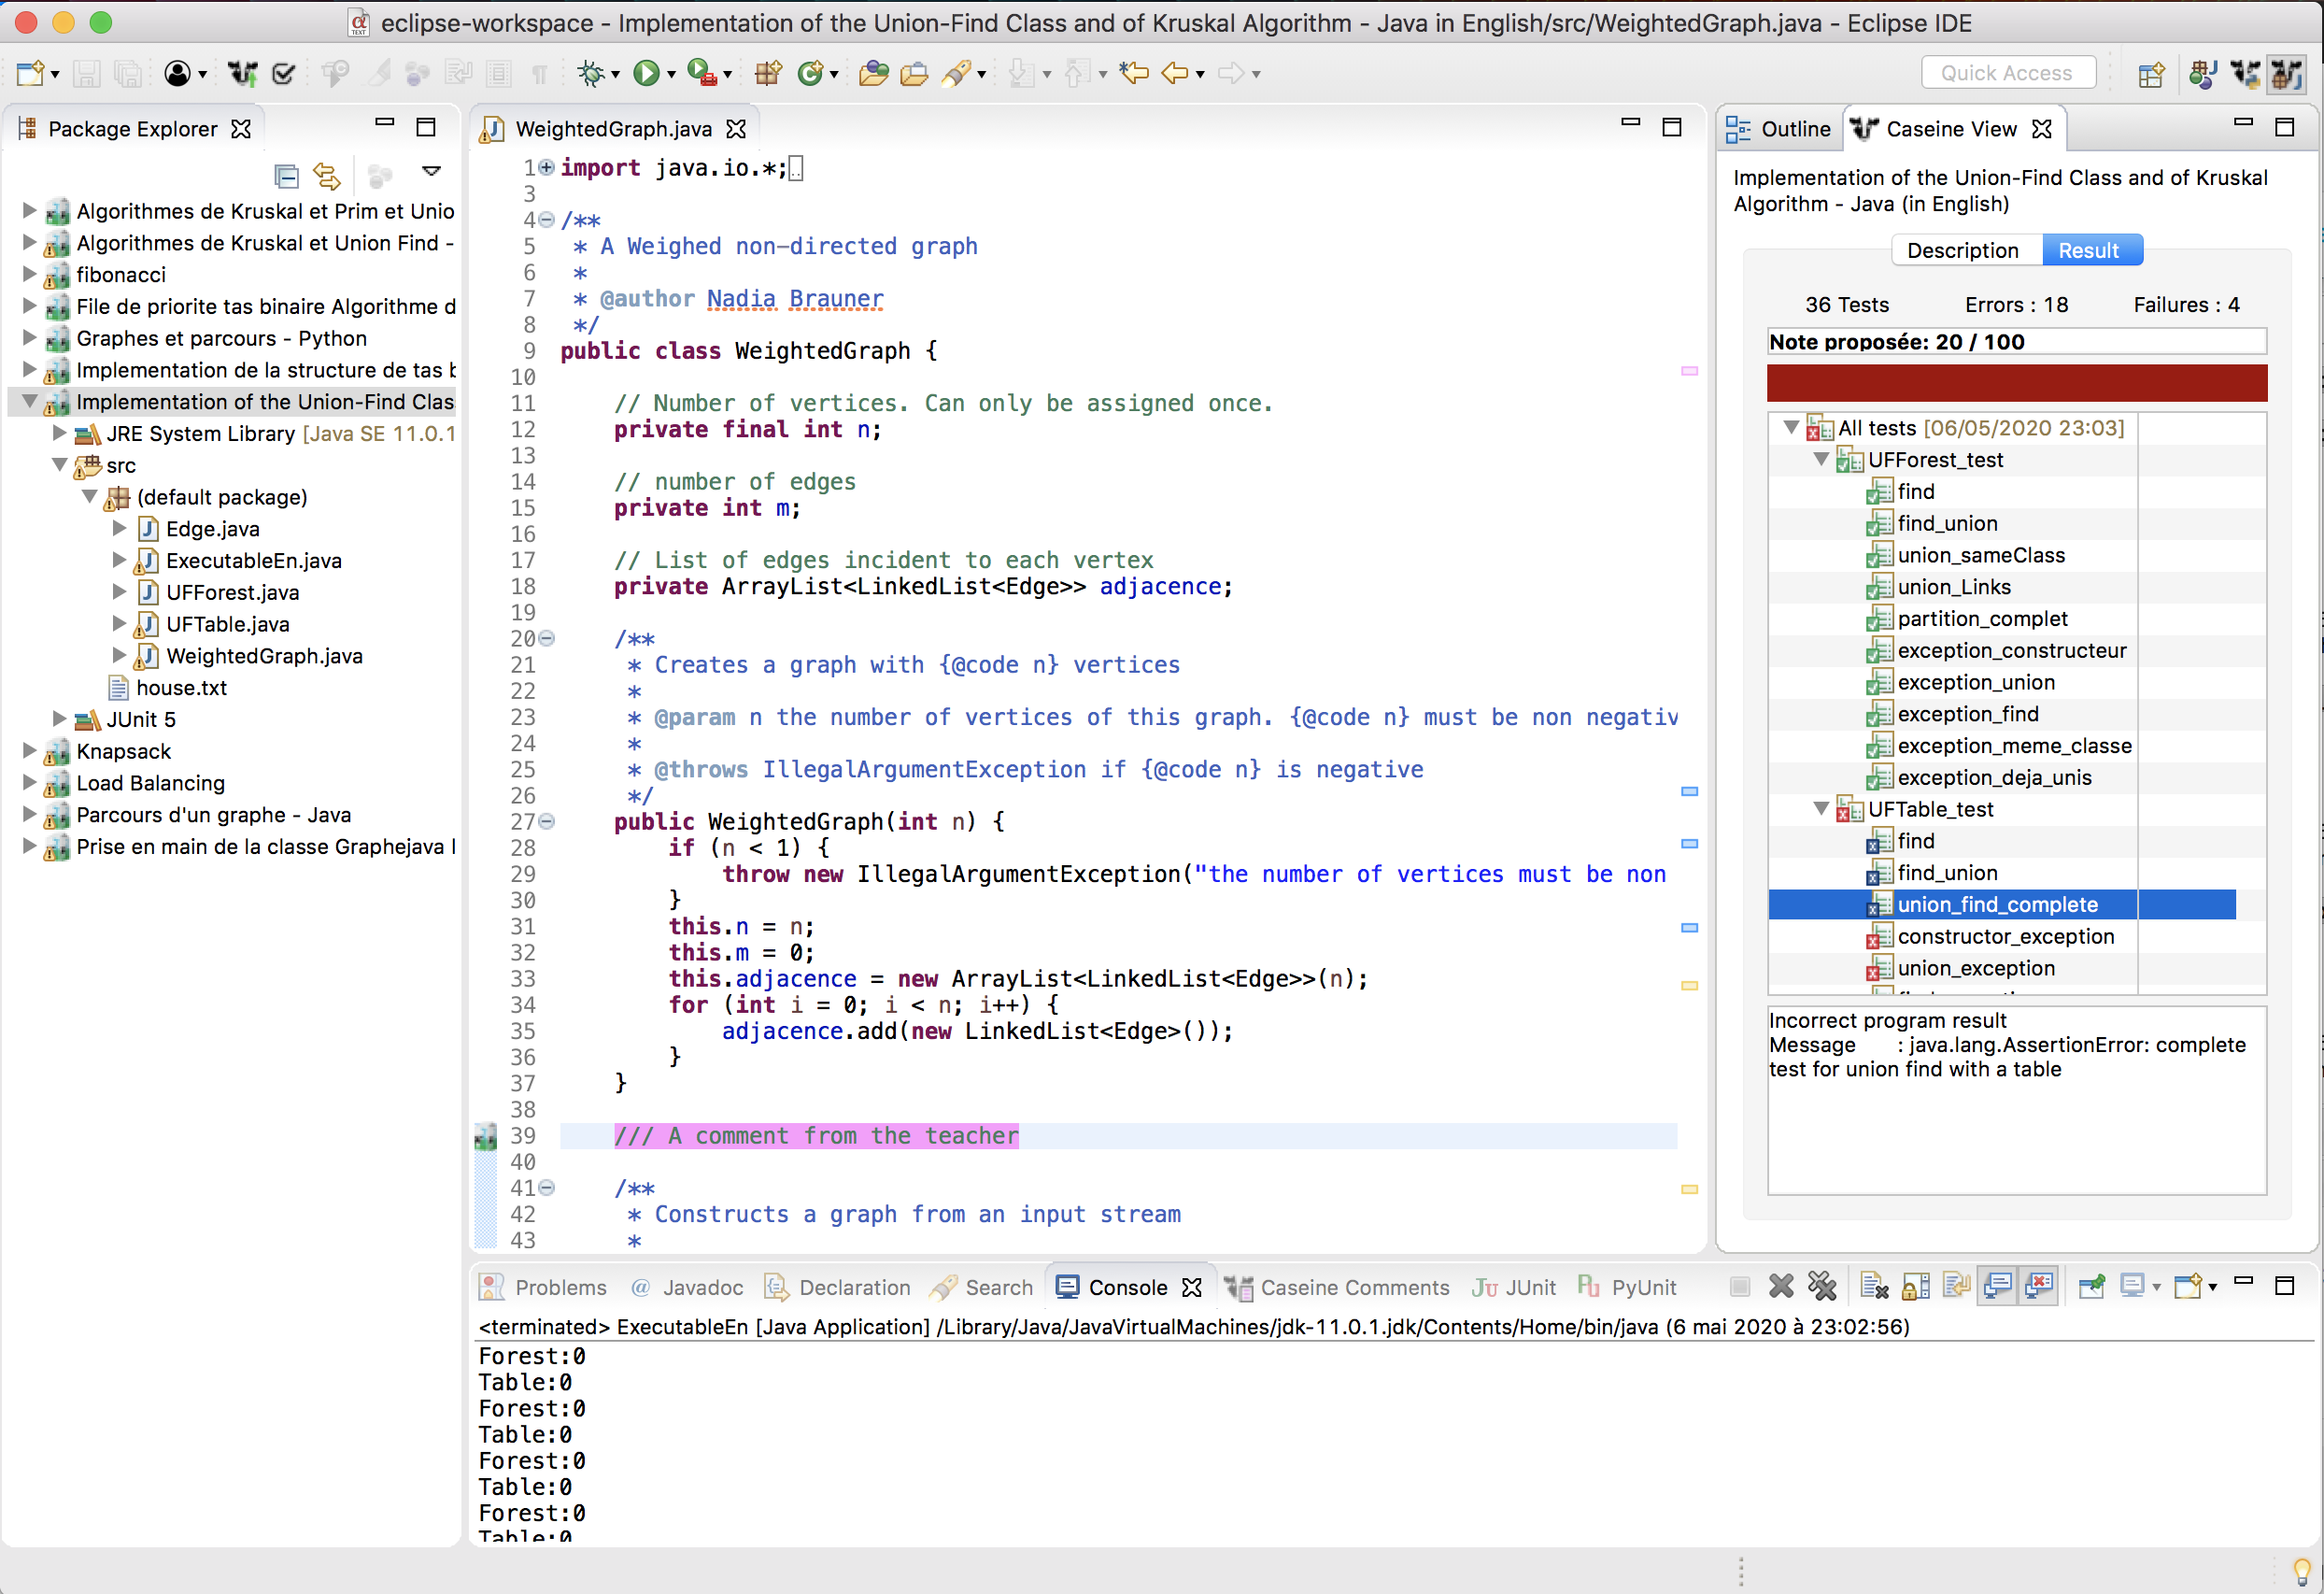2324x1594 pixels.
Task: Click the Open Type folder icon
Action: click(873, 73)
